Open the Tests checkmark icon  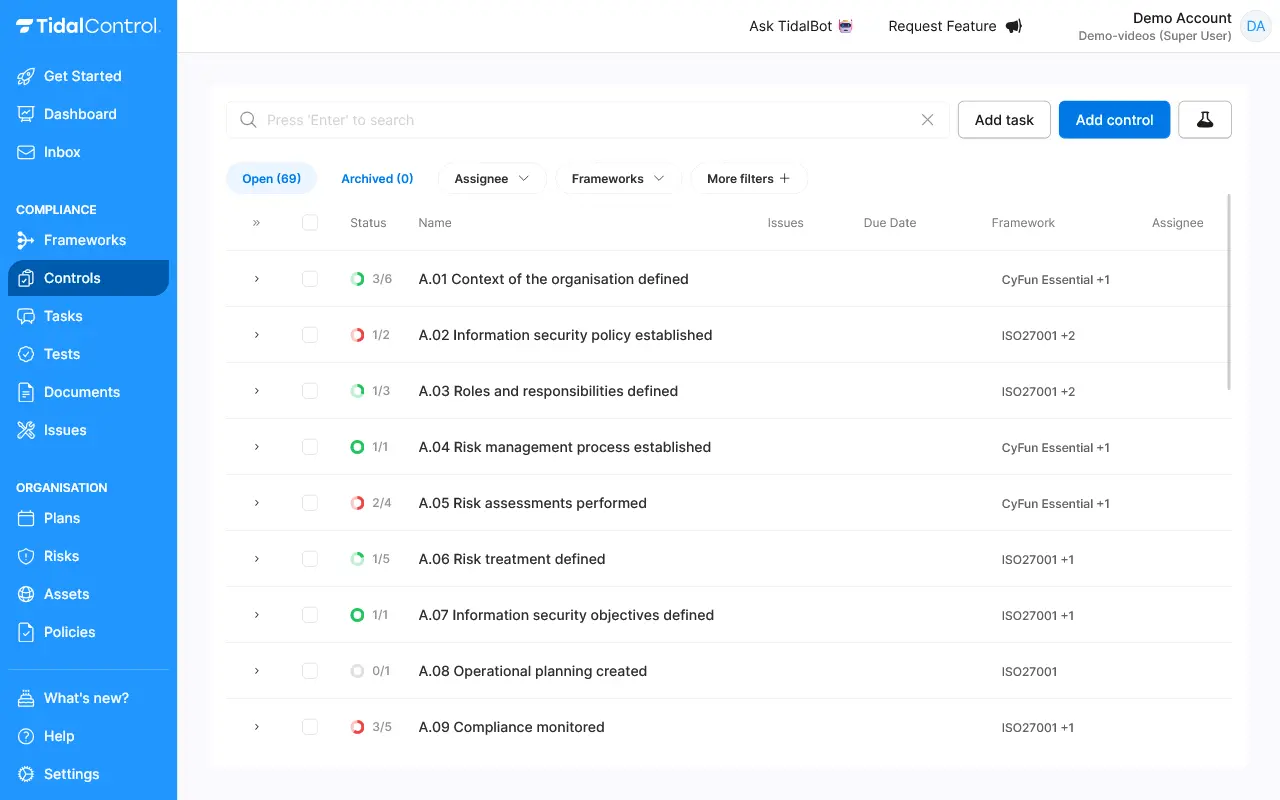(x=26, y=354)
